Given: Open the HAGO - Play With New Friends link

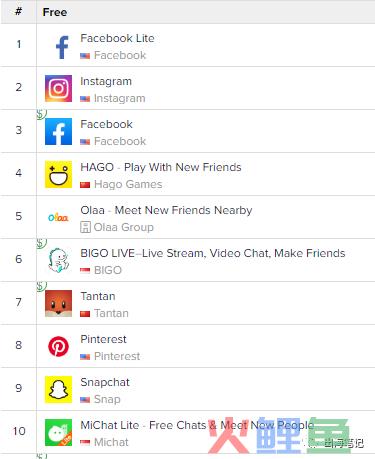Looking at the screenshot, I should [x=161, y=167].
